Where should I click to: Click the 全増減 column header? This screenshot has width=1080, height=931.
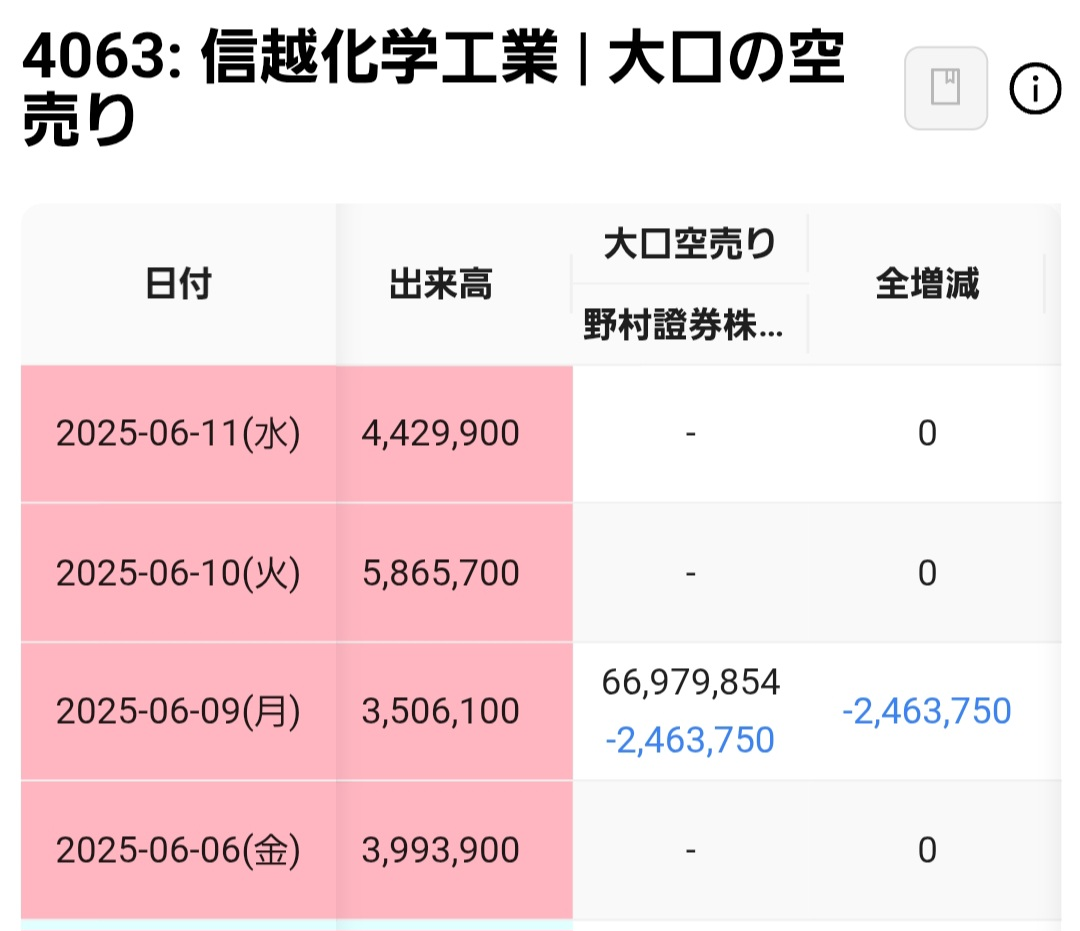coord(927,284)
